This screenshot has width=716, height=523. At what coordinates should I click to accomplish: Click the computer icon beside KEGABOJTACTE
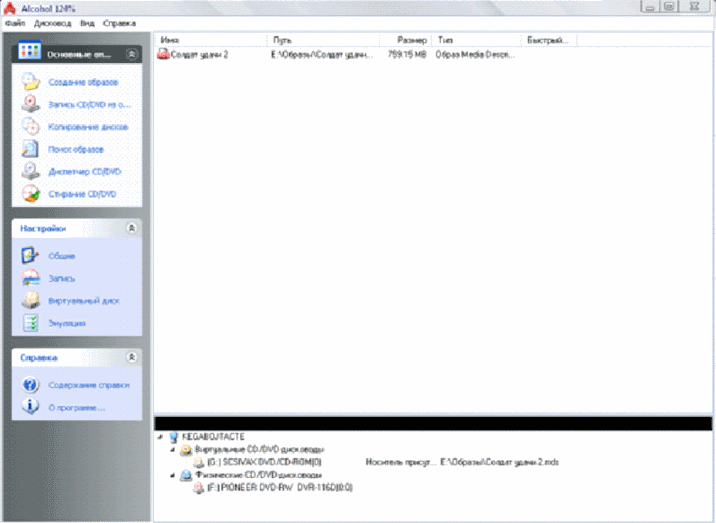coord(174,437)
